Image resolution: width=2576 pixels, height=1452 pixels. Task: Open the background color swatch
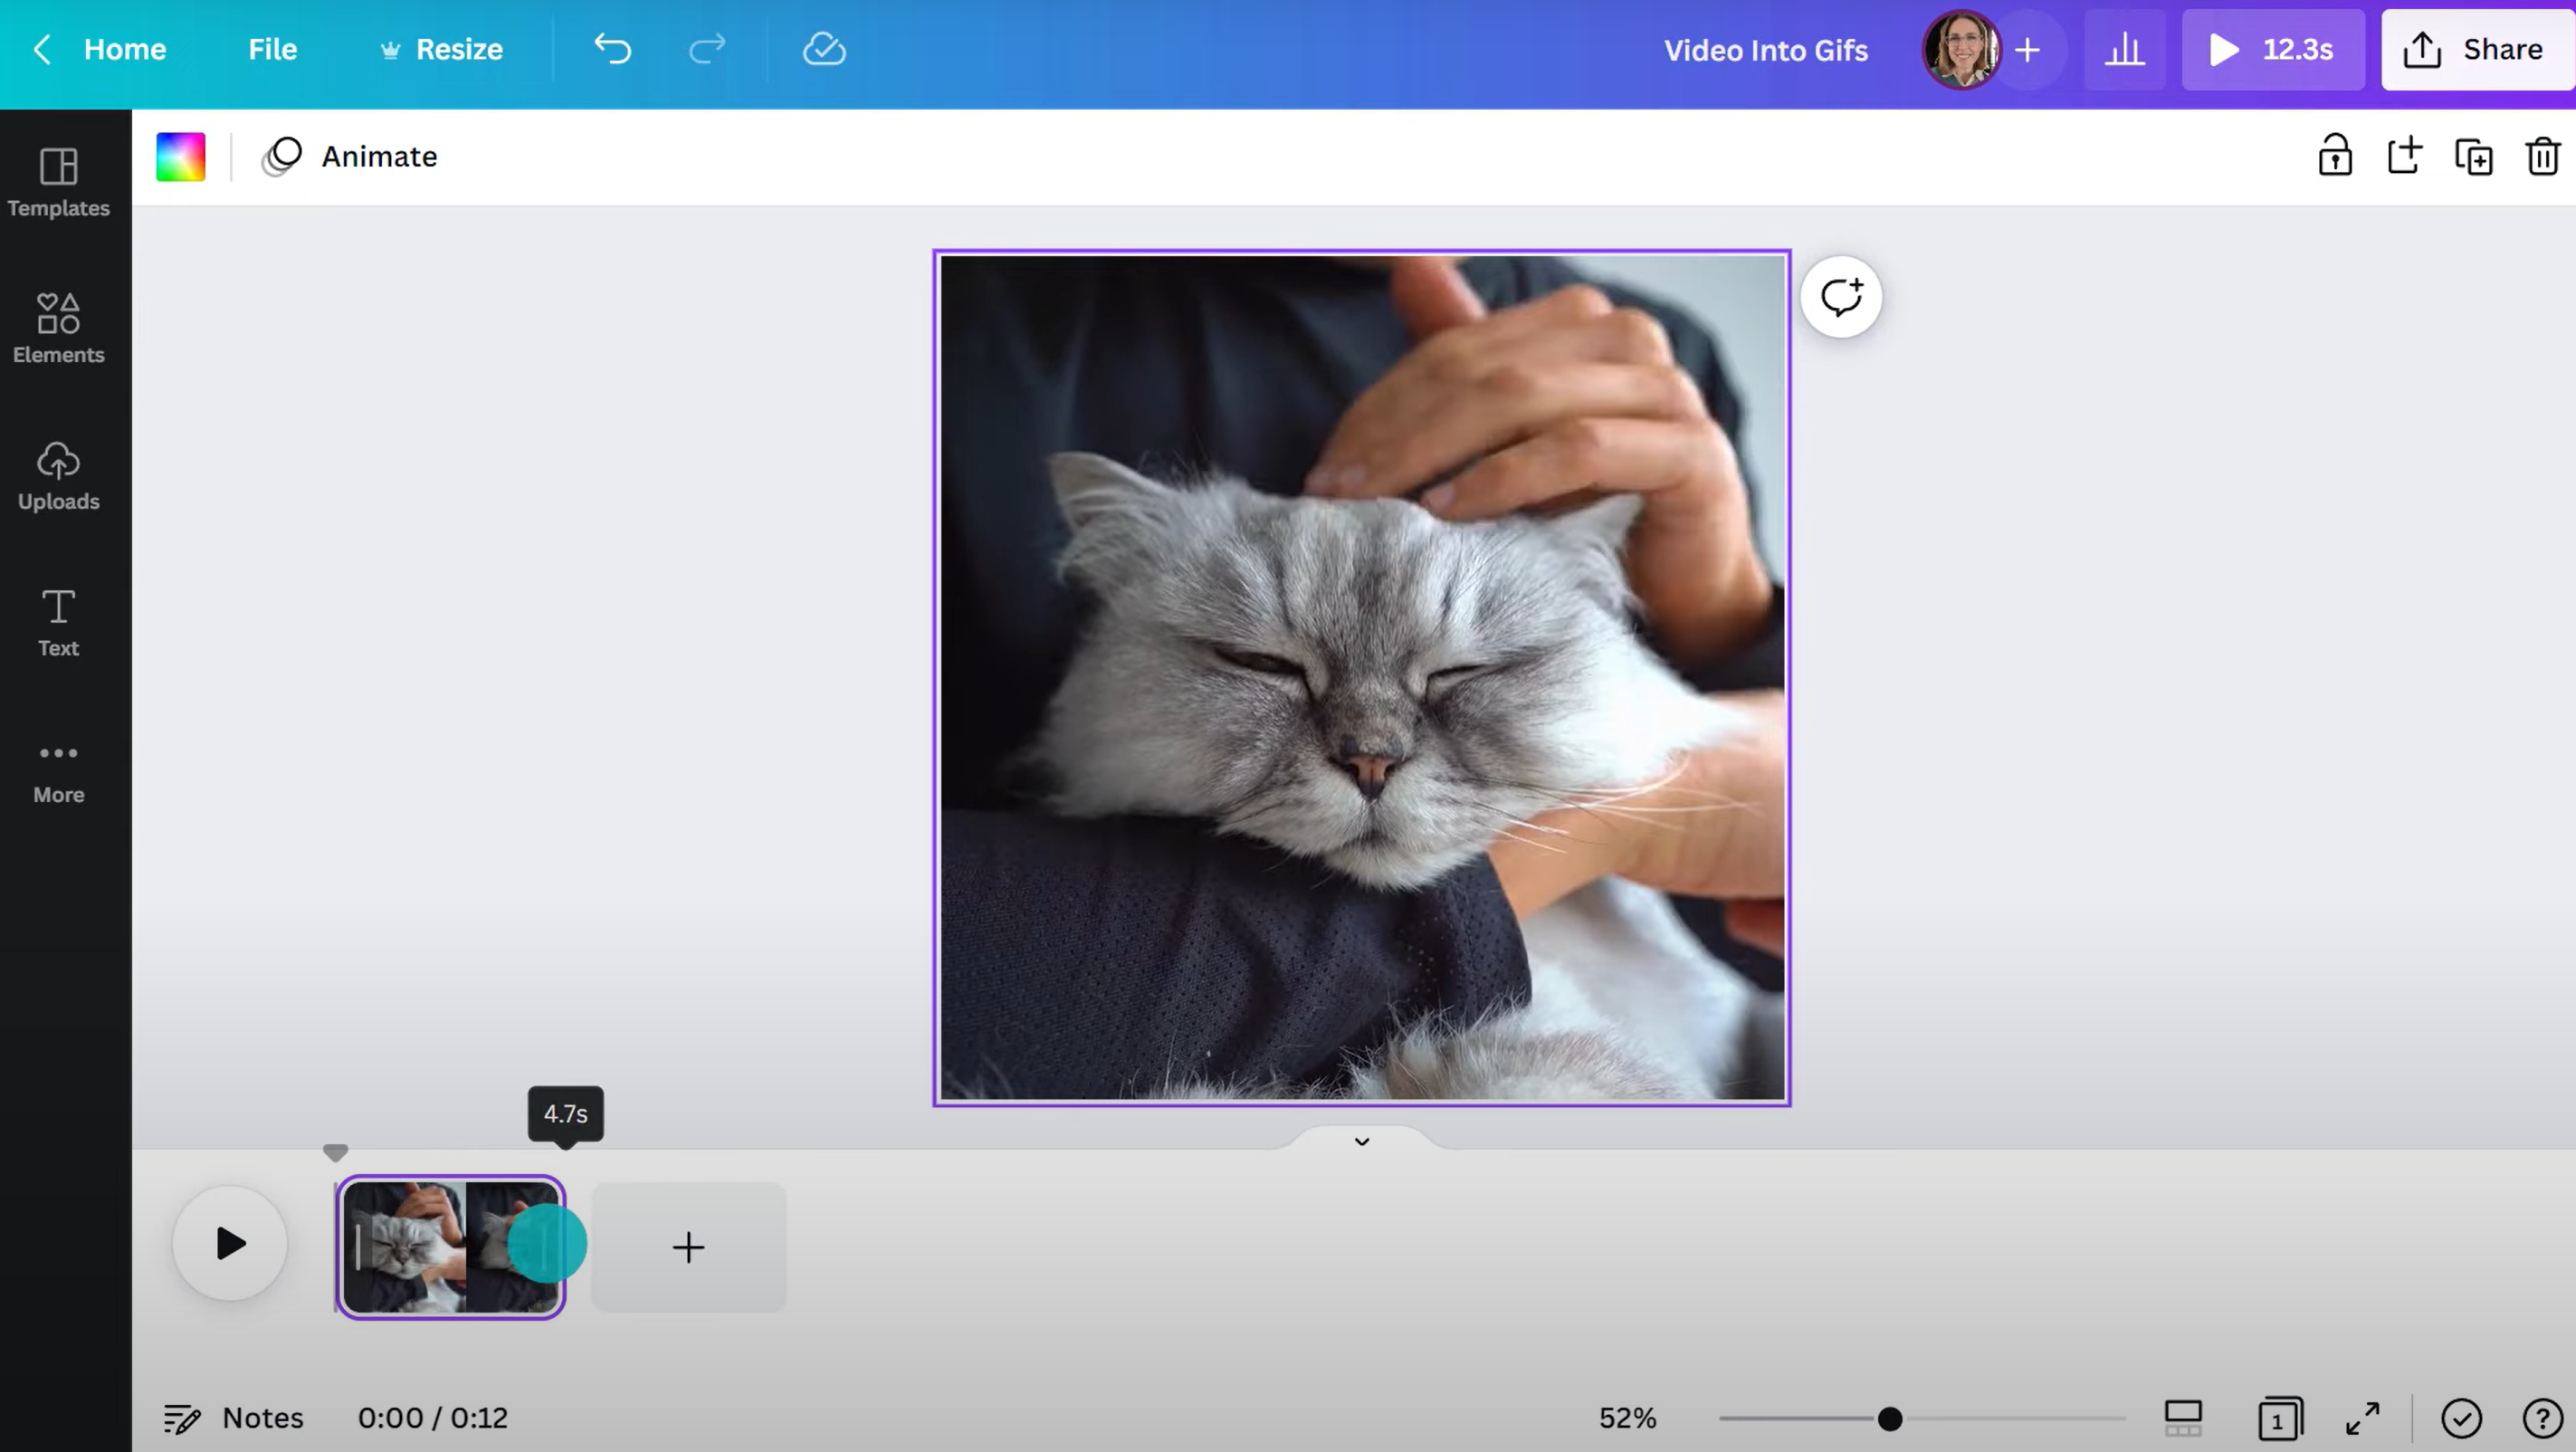181,157
